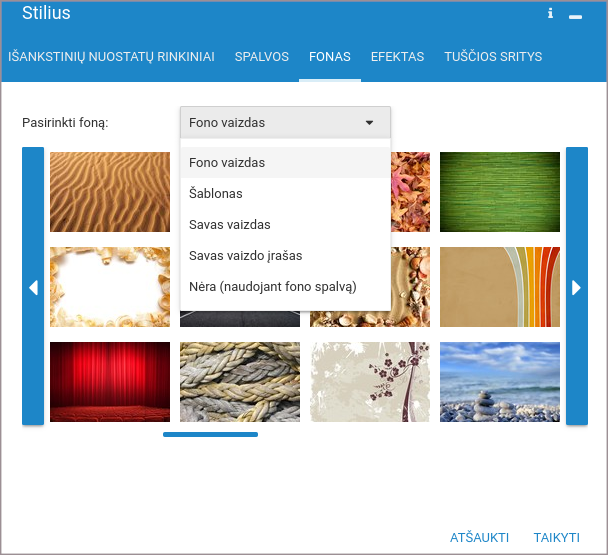Open the Fono vaizdas dropdown arrow

369,123
